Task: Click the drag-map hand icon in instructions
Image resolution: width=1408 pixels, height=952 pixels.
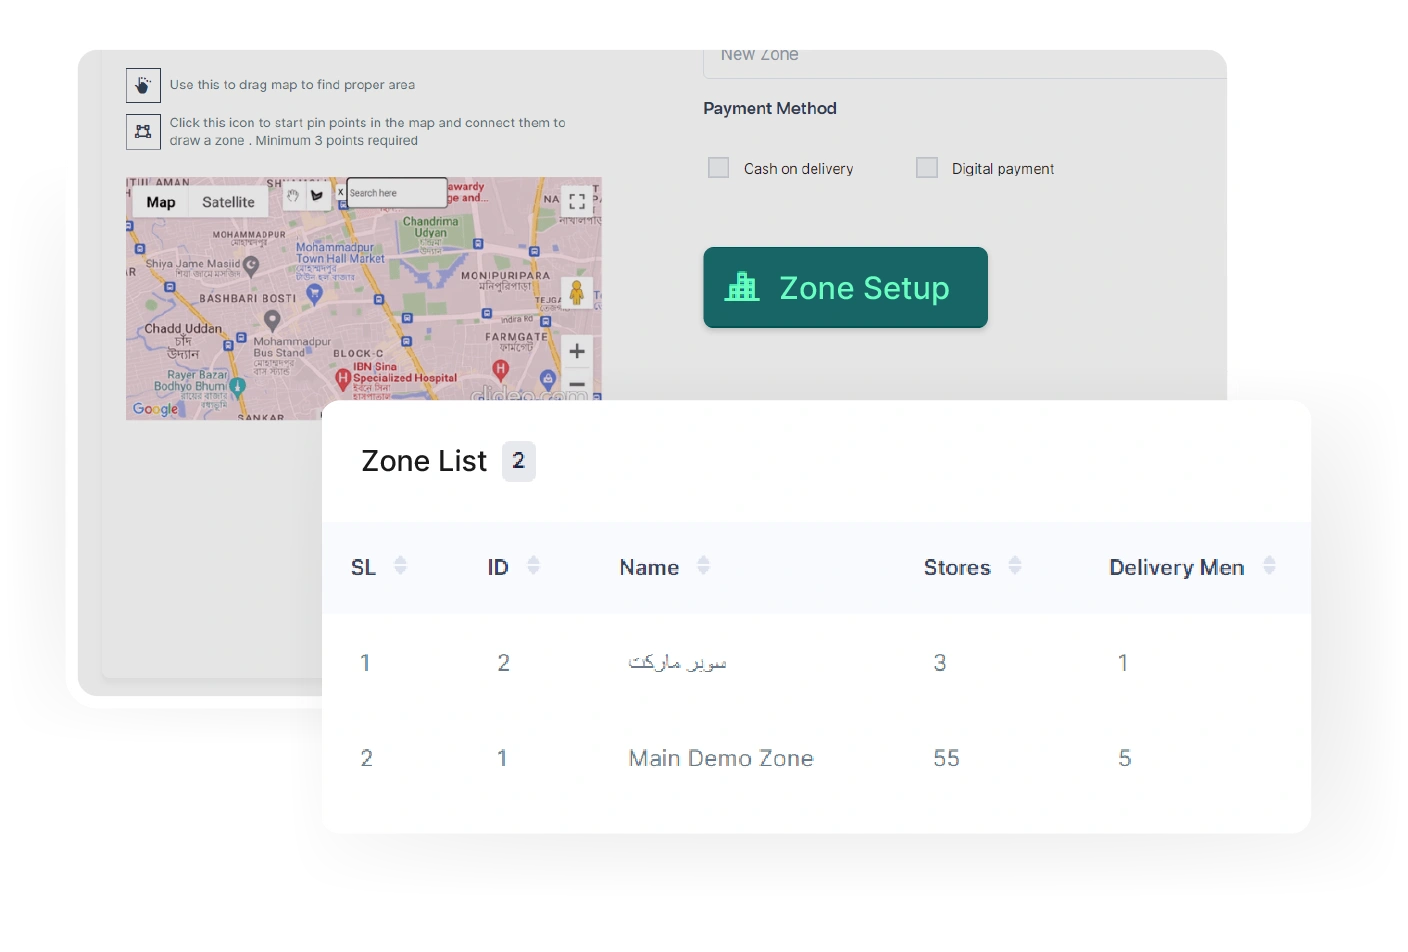Action: 143,86
